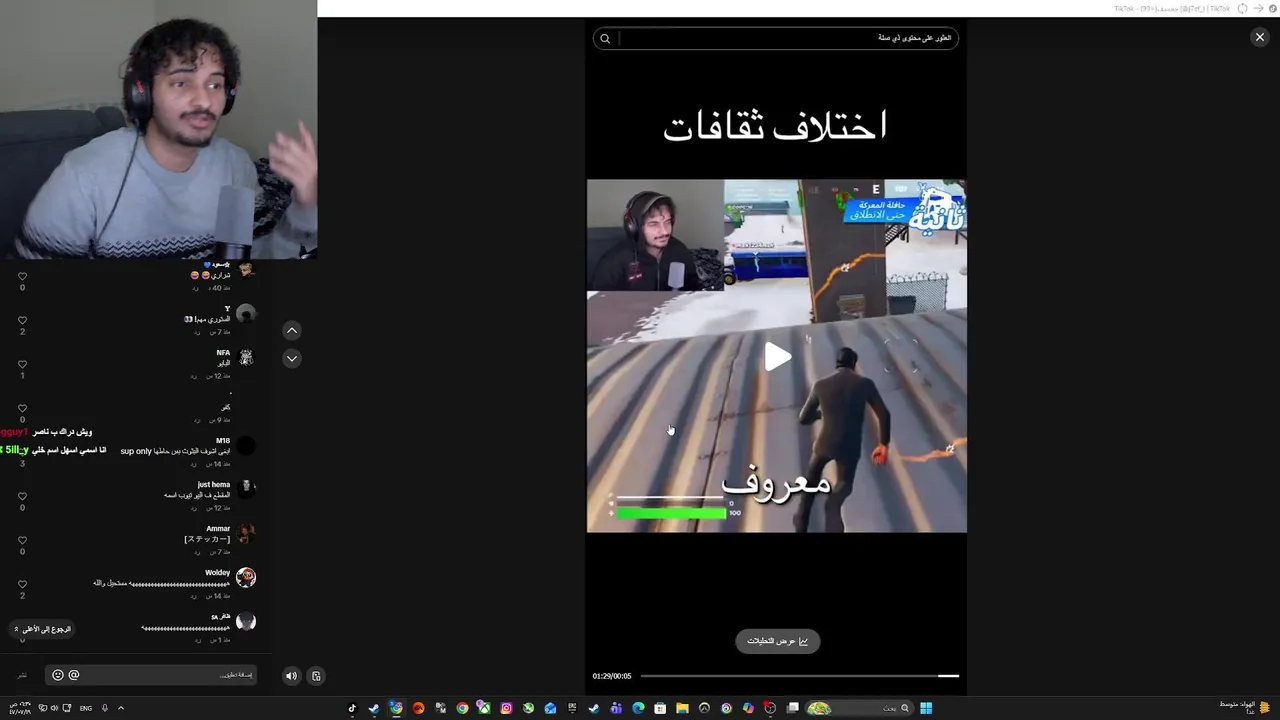Open just hema's profile avatar
Viewport: 1280px width, 720px height.
pos(246,489)
